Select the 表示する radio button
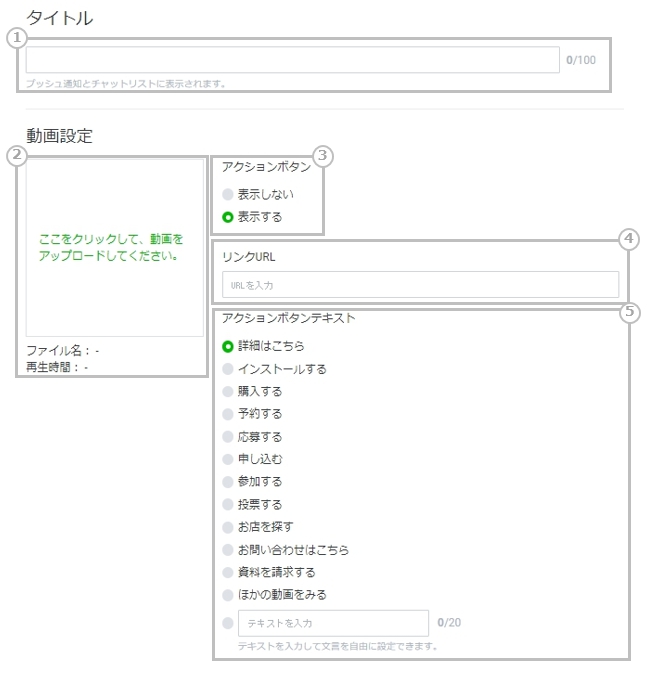Screen dimensions: 647x674 [228, 216]
